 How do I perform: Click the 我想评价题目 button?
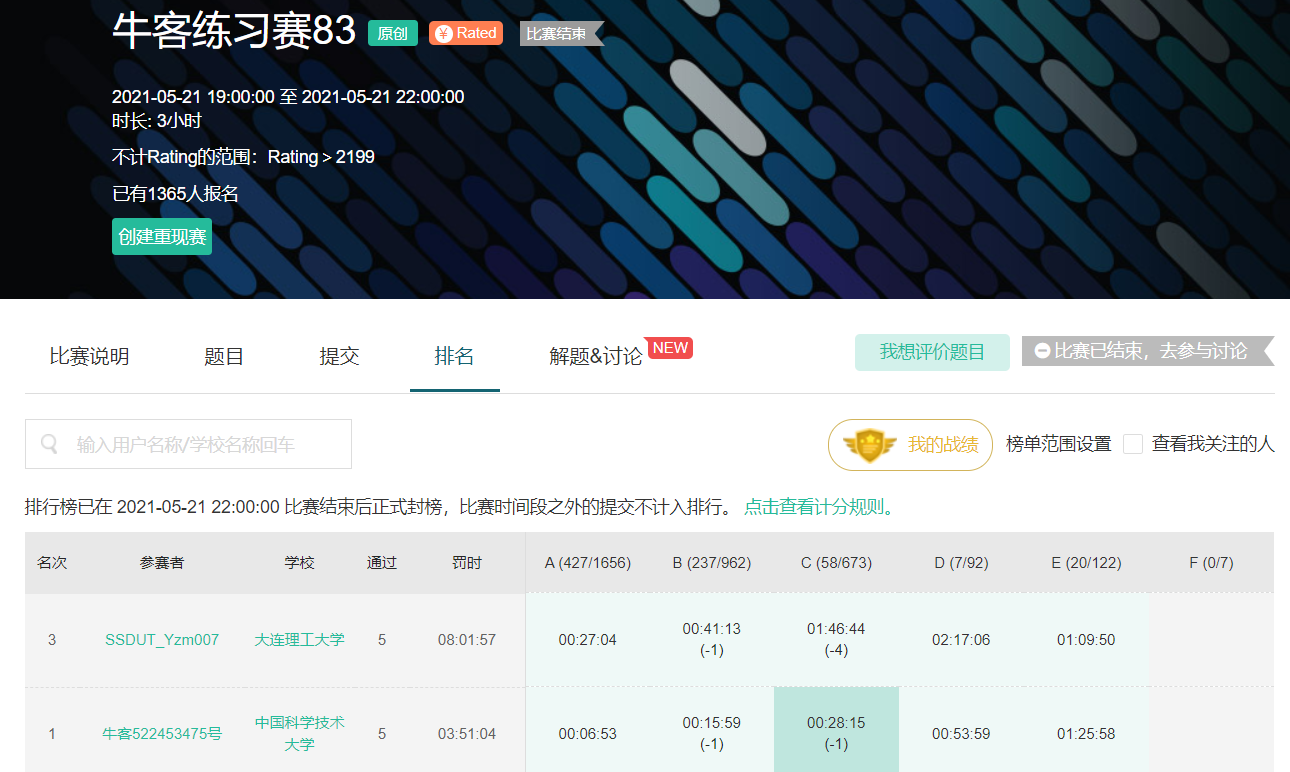coord(932,352)
